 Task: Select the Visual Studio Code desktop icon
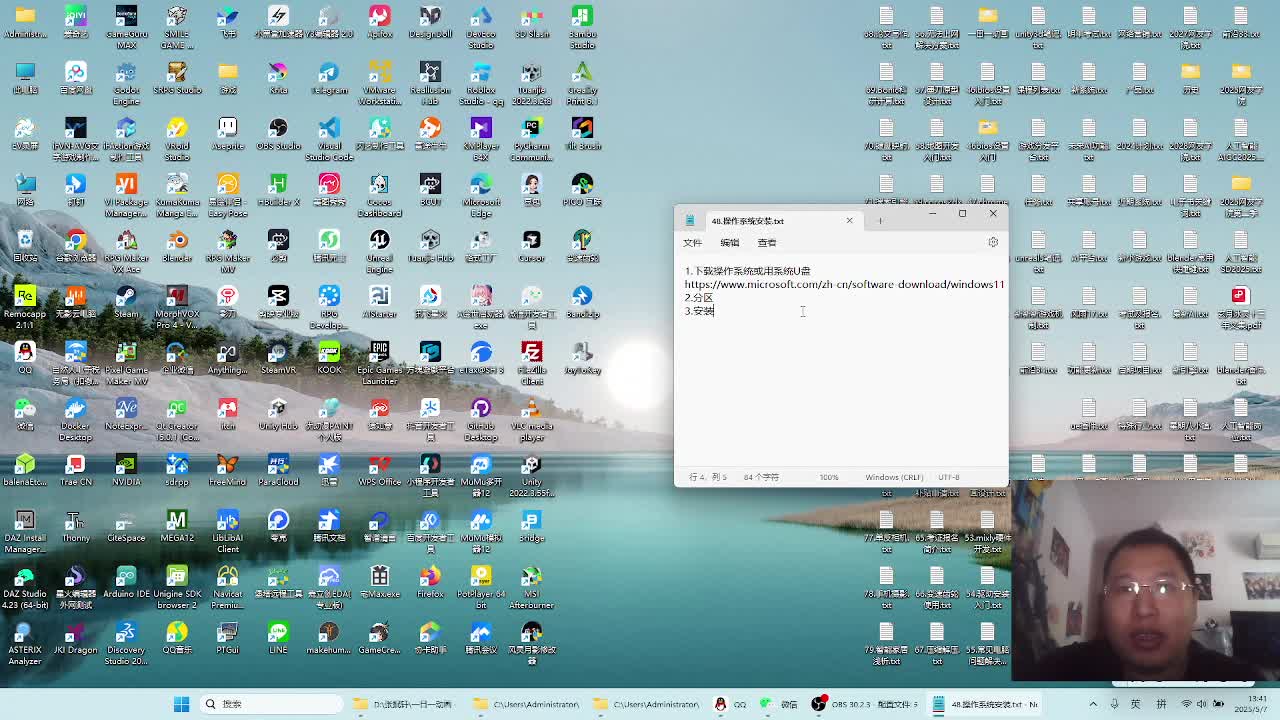[x=329, y=134]
